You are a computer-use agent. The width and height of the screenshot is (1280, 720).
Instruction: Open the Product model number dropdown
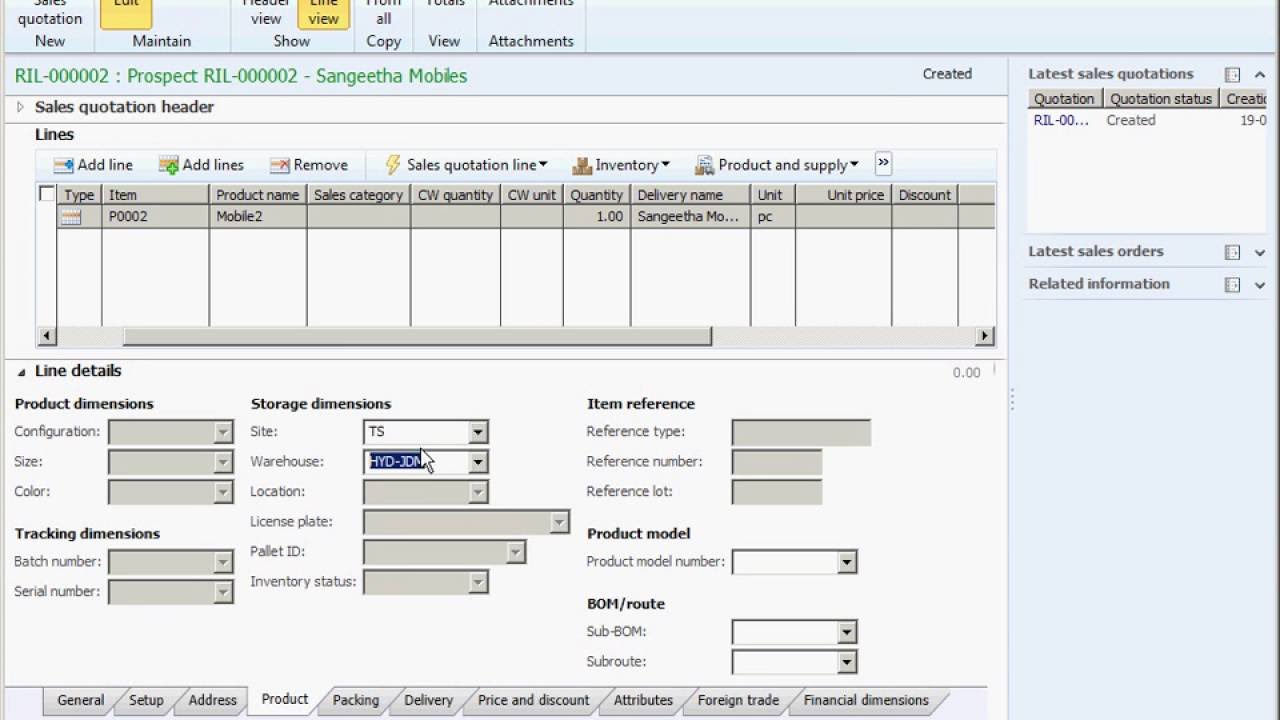(x=847, y=562)
